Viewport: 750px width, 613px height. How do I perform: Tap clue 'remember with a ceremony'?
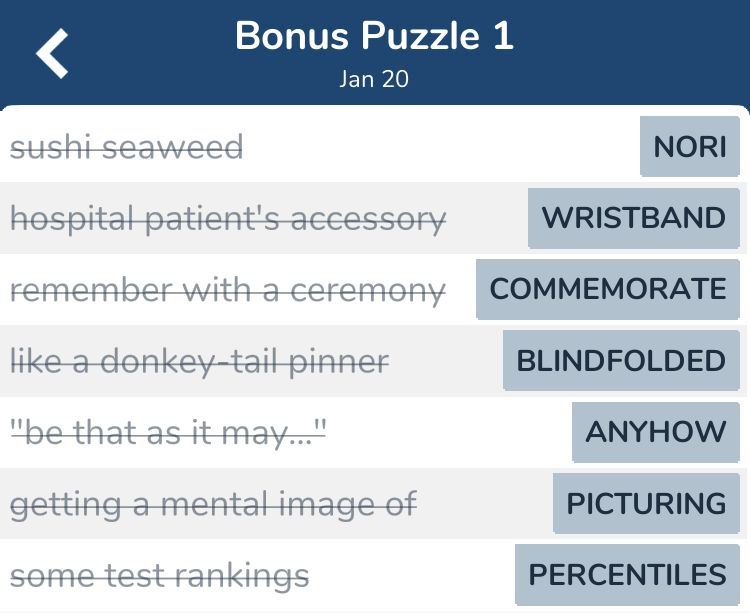tap(228, 291)
